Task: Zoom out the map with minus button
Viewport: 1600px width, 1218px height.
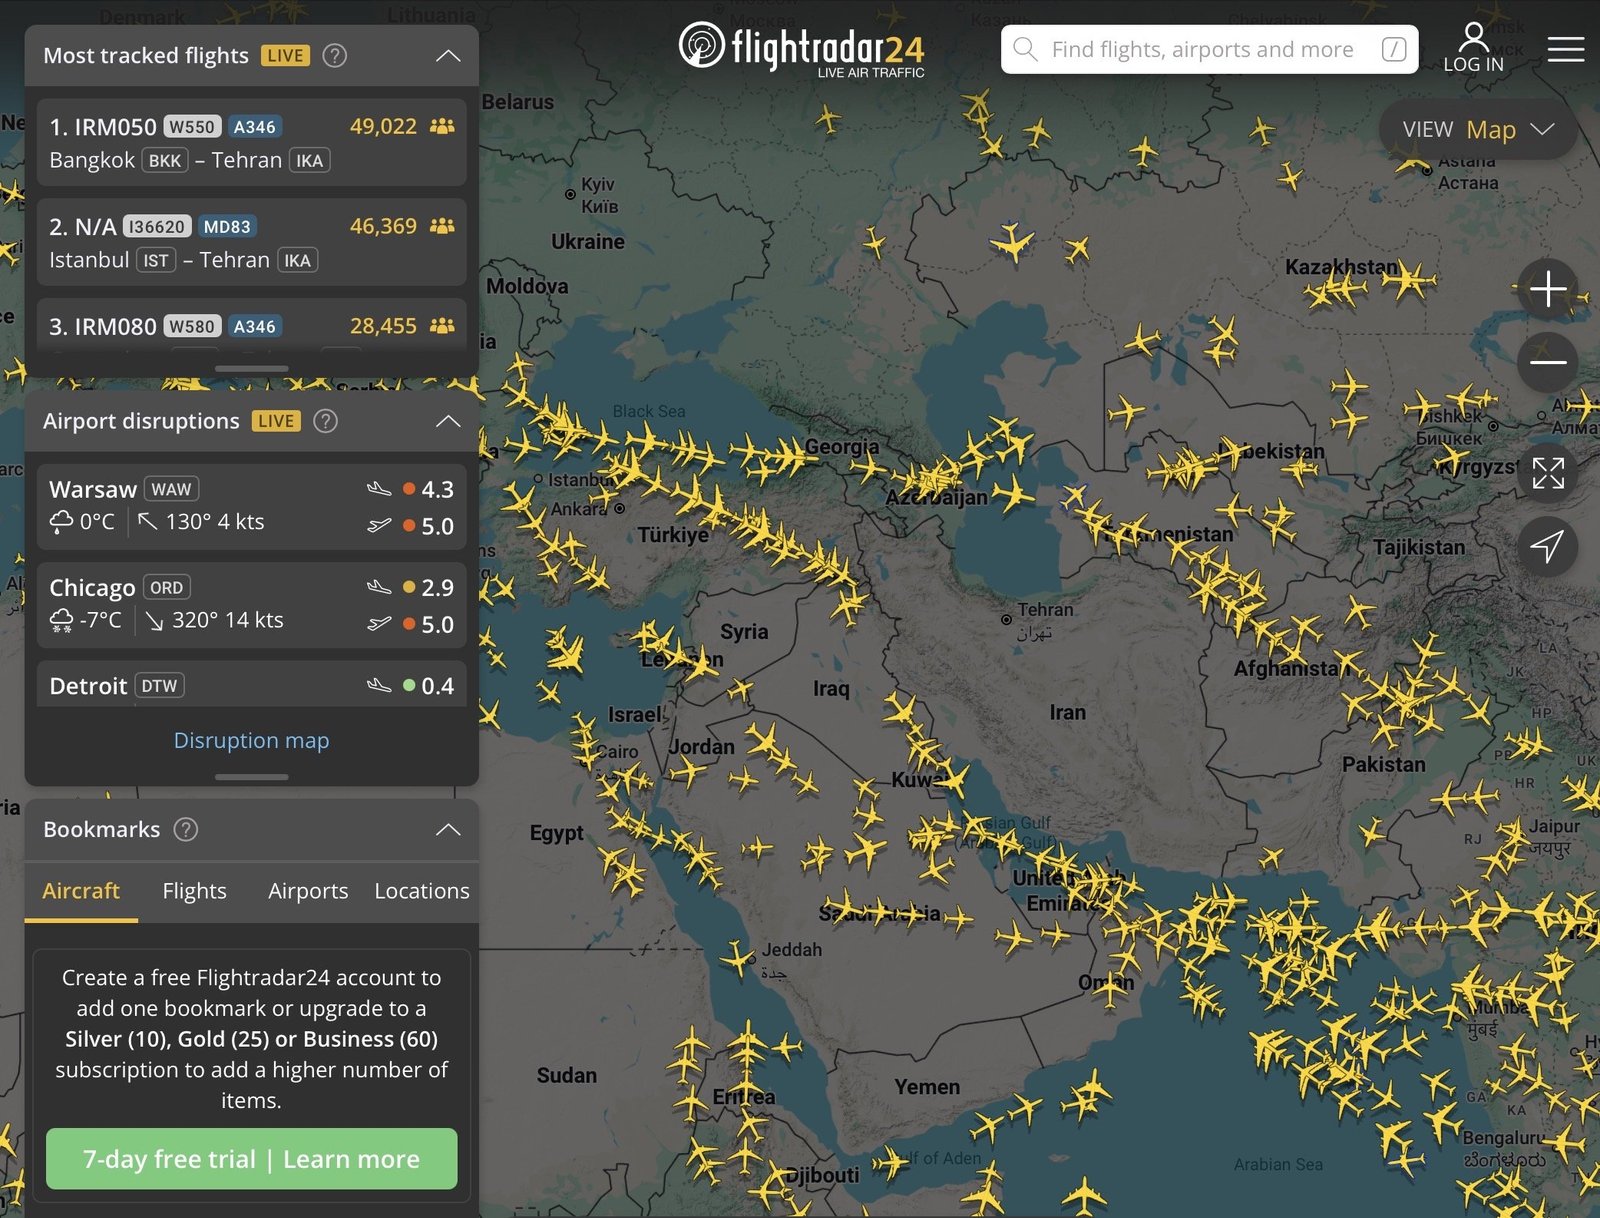Action: click(1547, 362)
